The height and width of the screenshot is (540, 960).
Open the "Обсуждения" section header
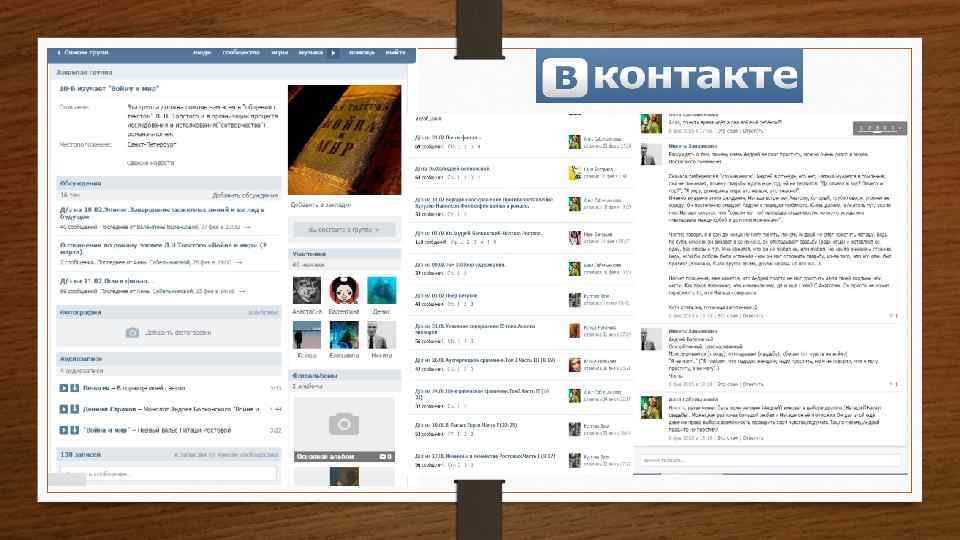[x=168, y=183]
